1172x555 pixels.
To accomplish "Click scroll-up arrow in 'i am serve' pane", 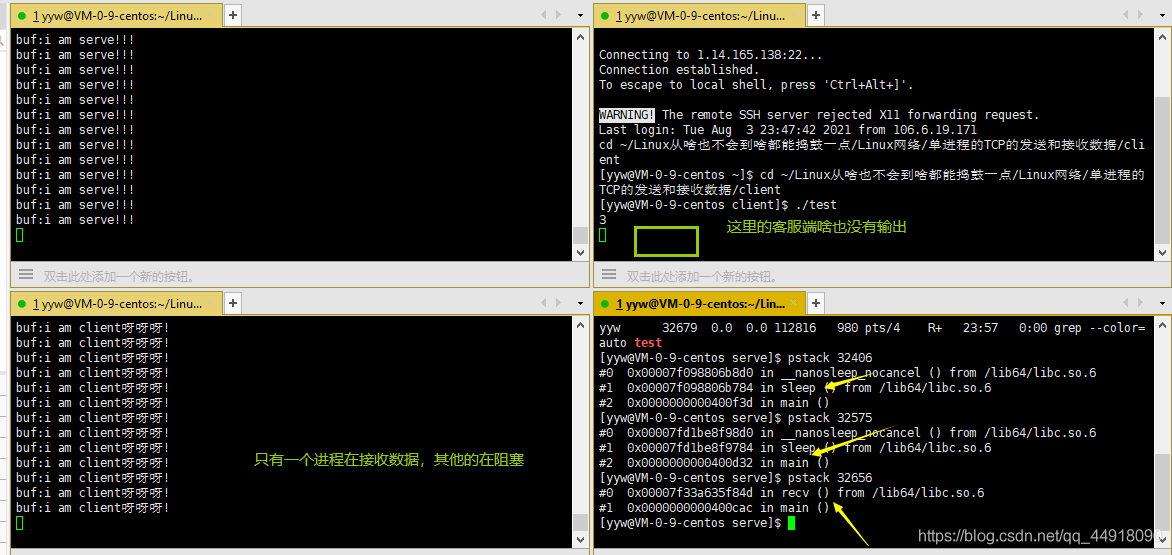I will pos(580,36).
